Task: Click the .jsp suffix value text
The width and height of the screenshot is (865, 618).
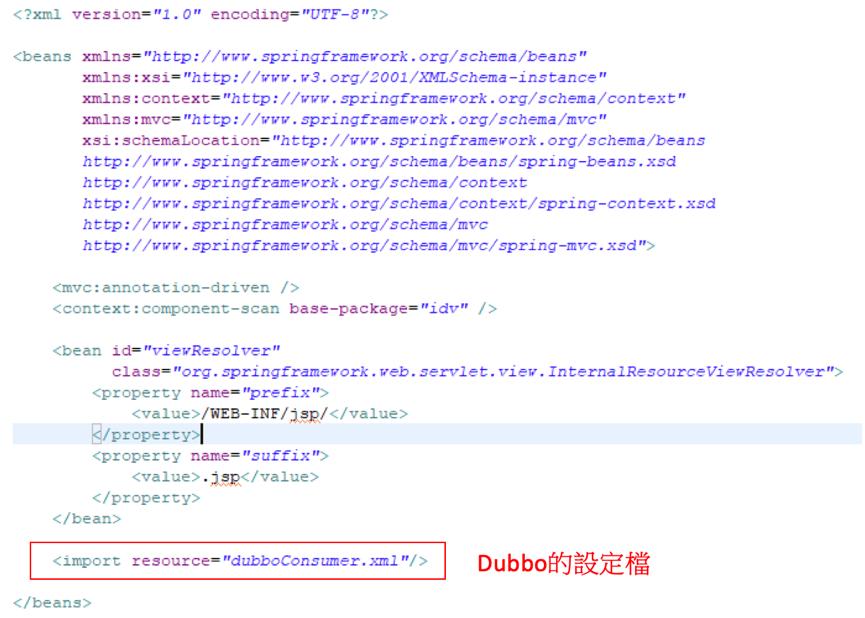Action: [221, 477]
